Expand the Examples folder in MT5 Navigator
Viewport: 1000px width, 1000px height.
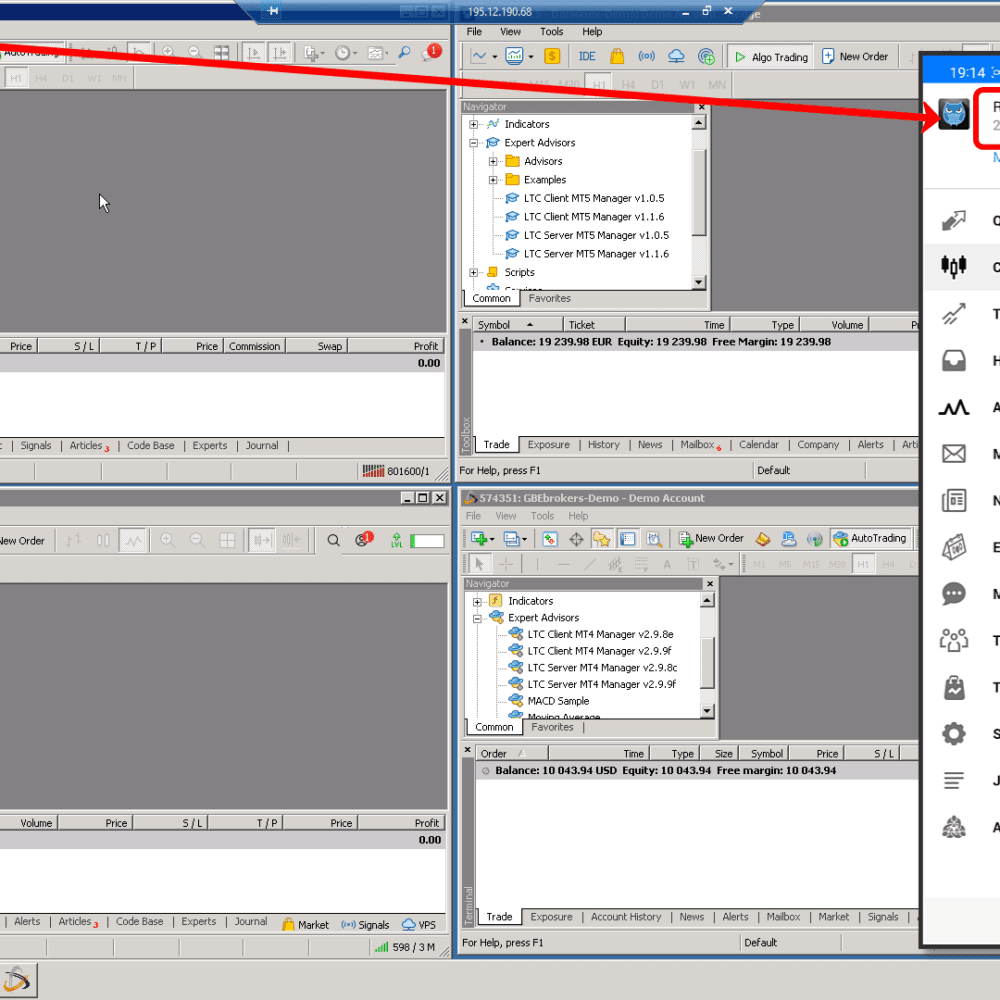(x=493, y=180)
